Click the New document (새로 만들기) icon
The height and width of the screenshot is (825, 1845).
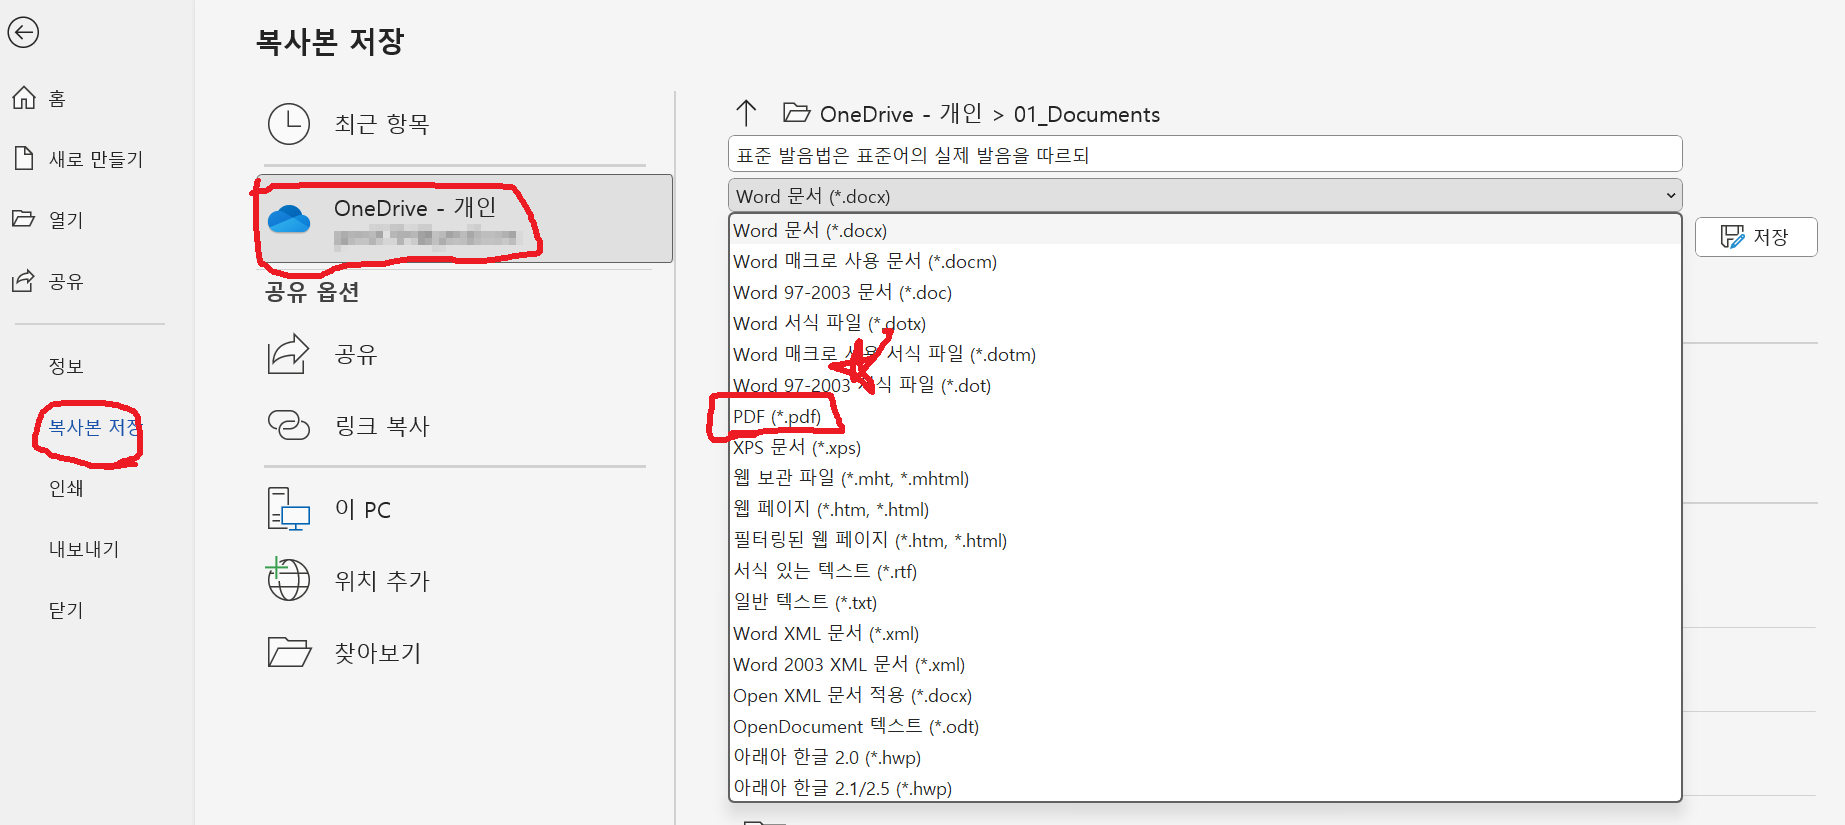[x=24, y=159]
